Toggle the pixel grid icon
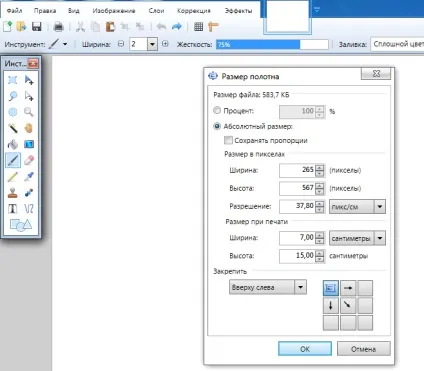This screenshot has width=424, height=371. tap(198, 27)
